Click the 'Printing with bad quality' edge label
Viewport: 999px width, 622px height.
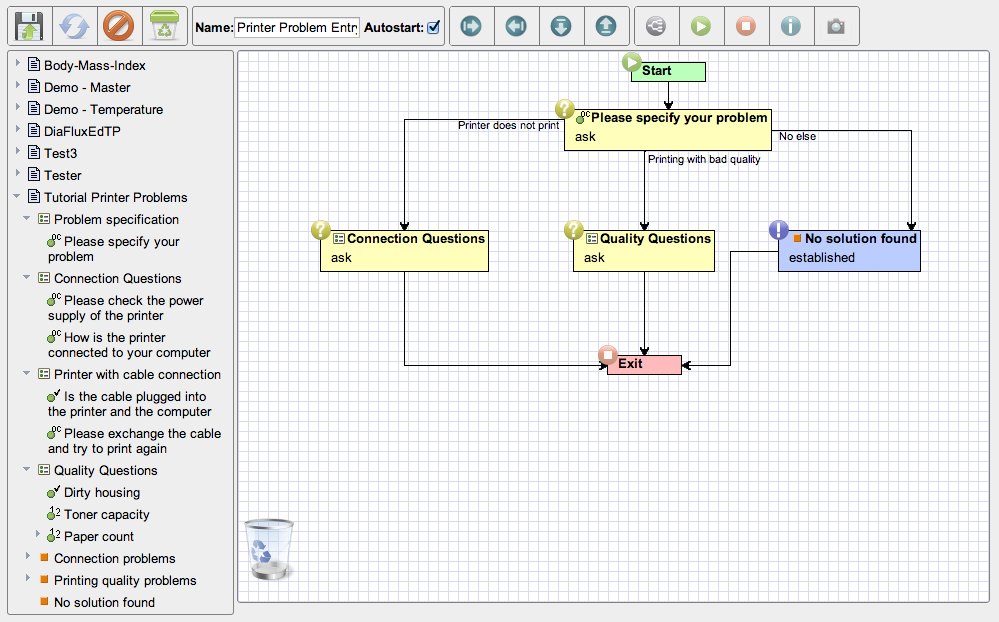[x=704, y=159]
